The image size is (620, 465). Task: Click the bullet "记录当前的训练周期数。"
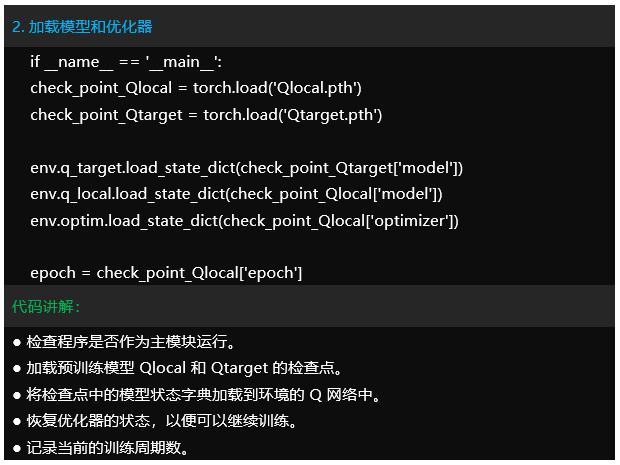click(108, 447)
